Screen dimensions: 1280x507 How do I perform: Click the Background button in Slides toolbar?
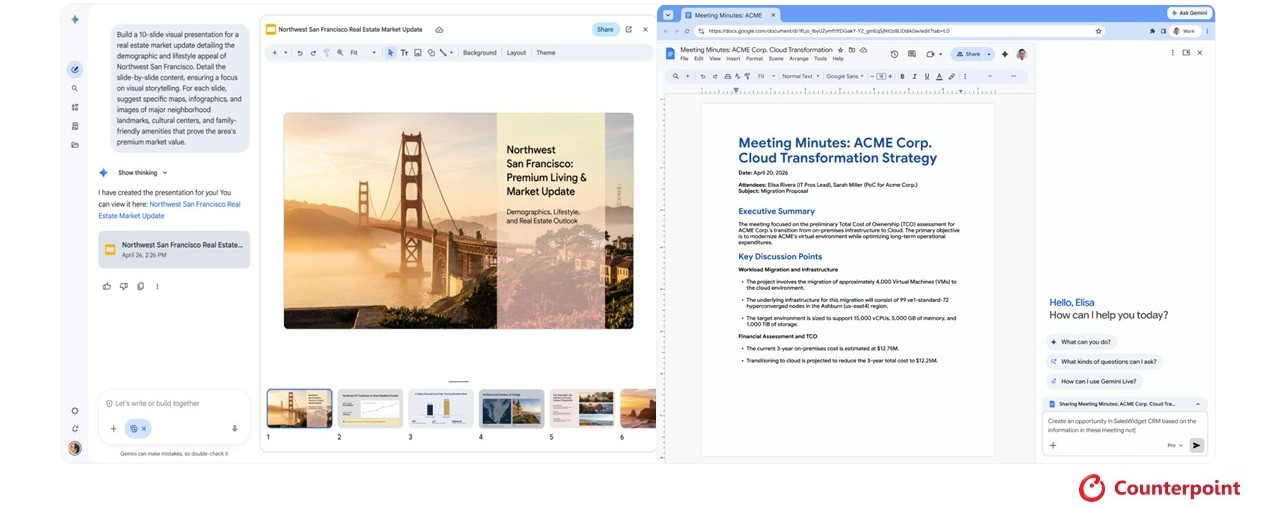[x=480, y=53]
